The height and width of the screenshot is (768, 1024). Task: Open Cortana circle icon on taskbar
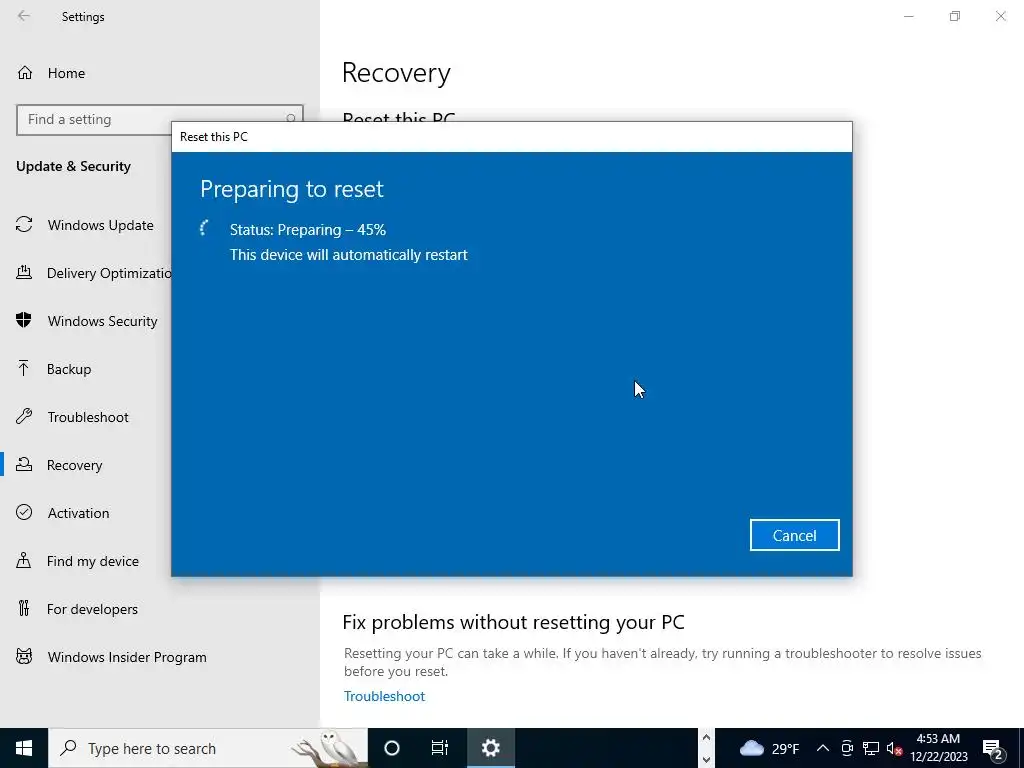(392, 748)
